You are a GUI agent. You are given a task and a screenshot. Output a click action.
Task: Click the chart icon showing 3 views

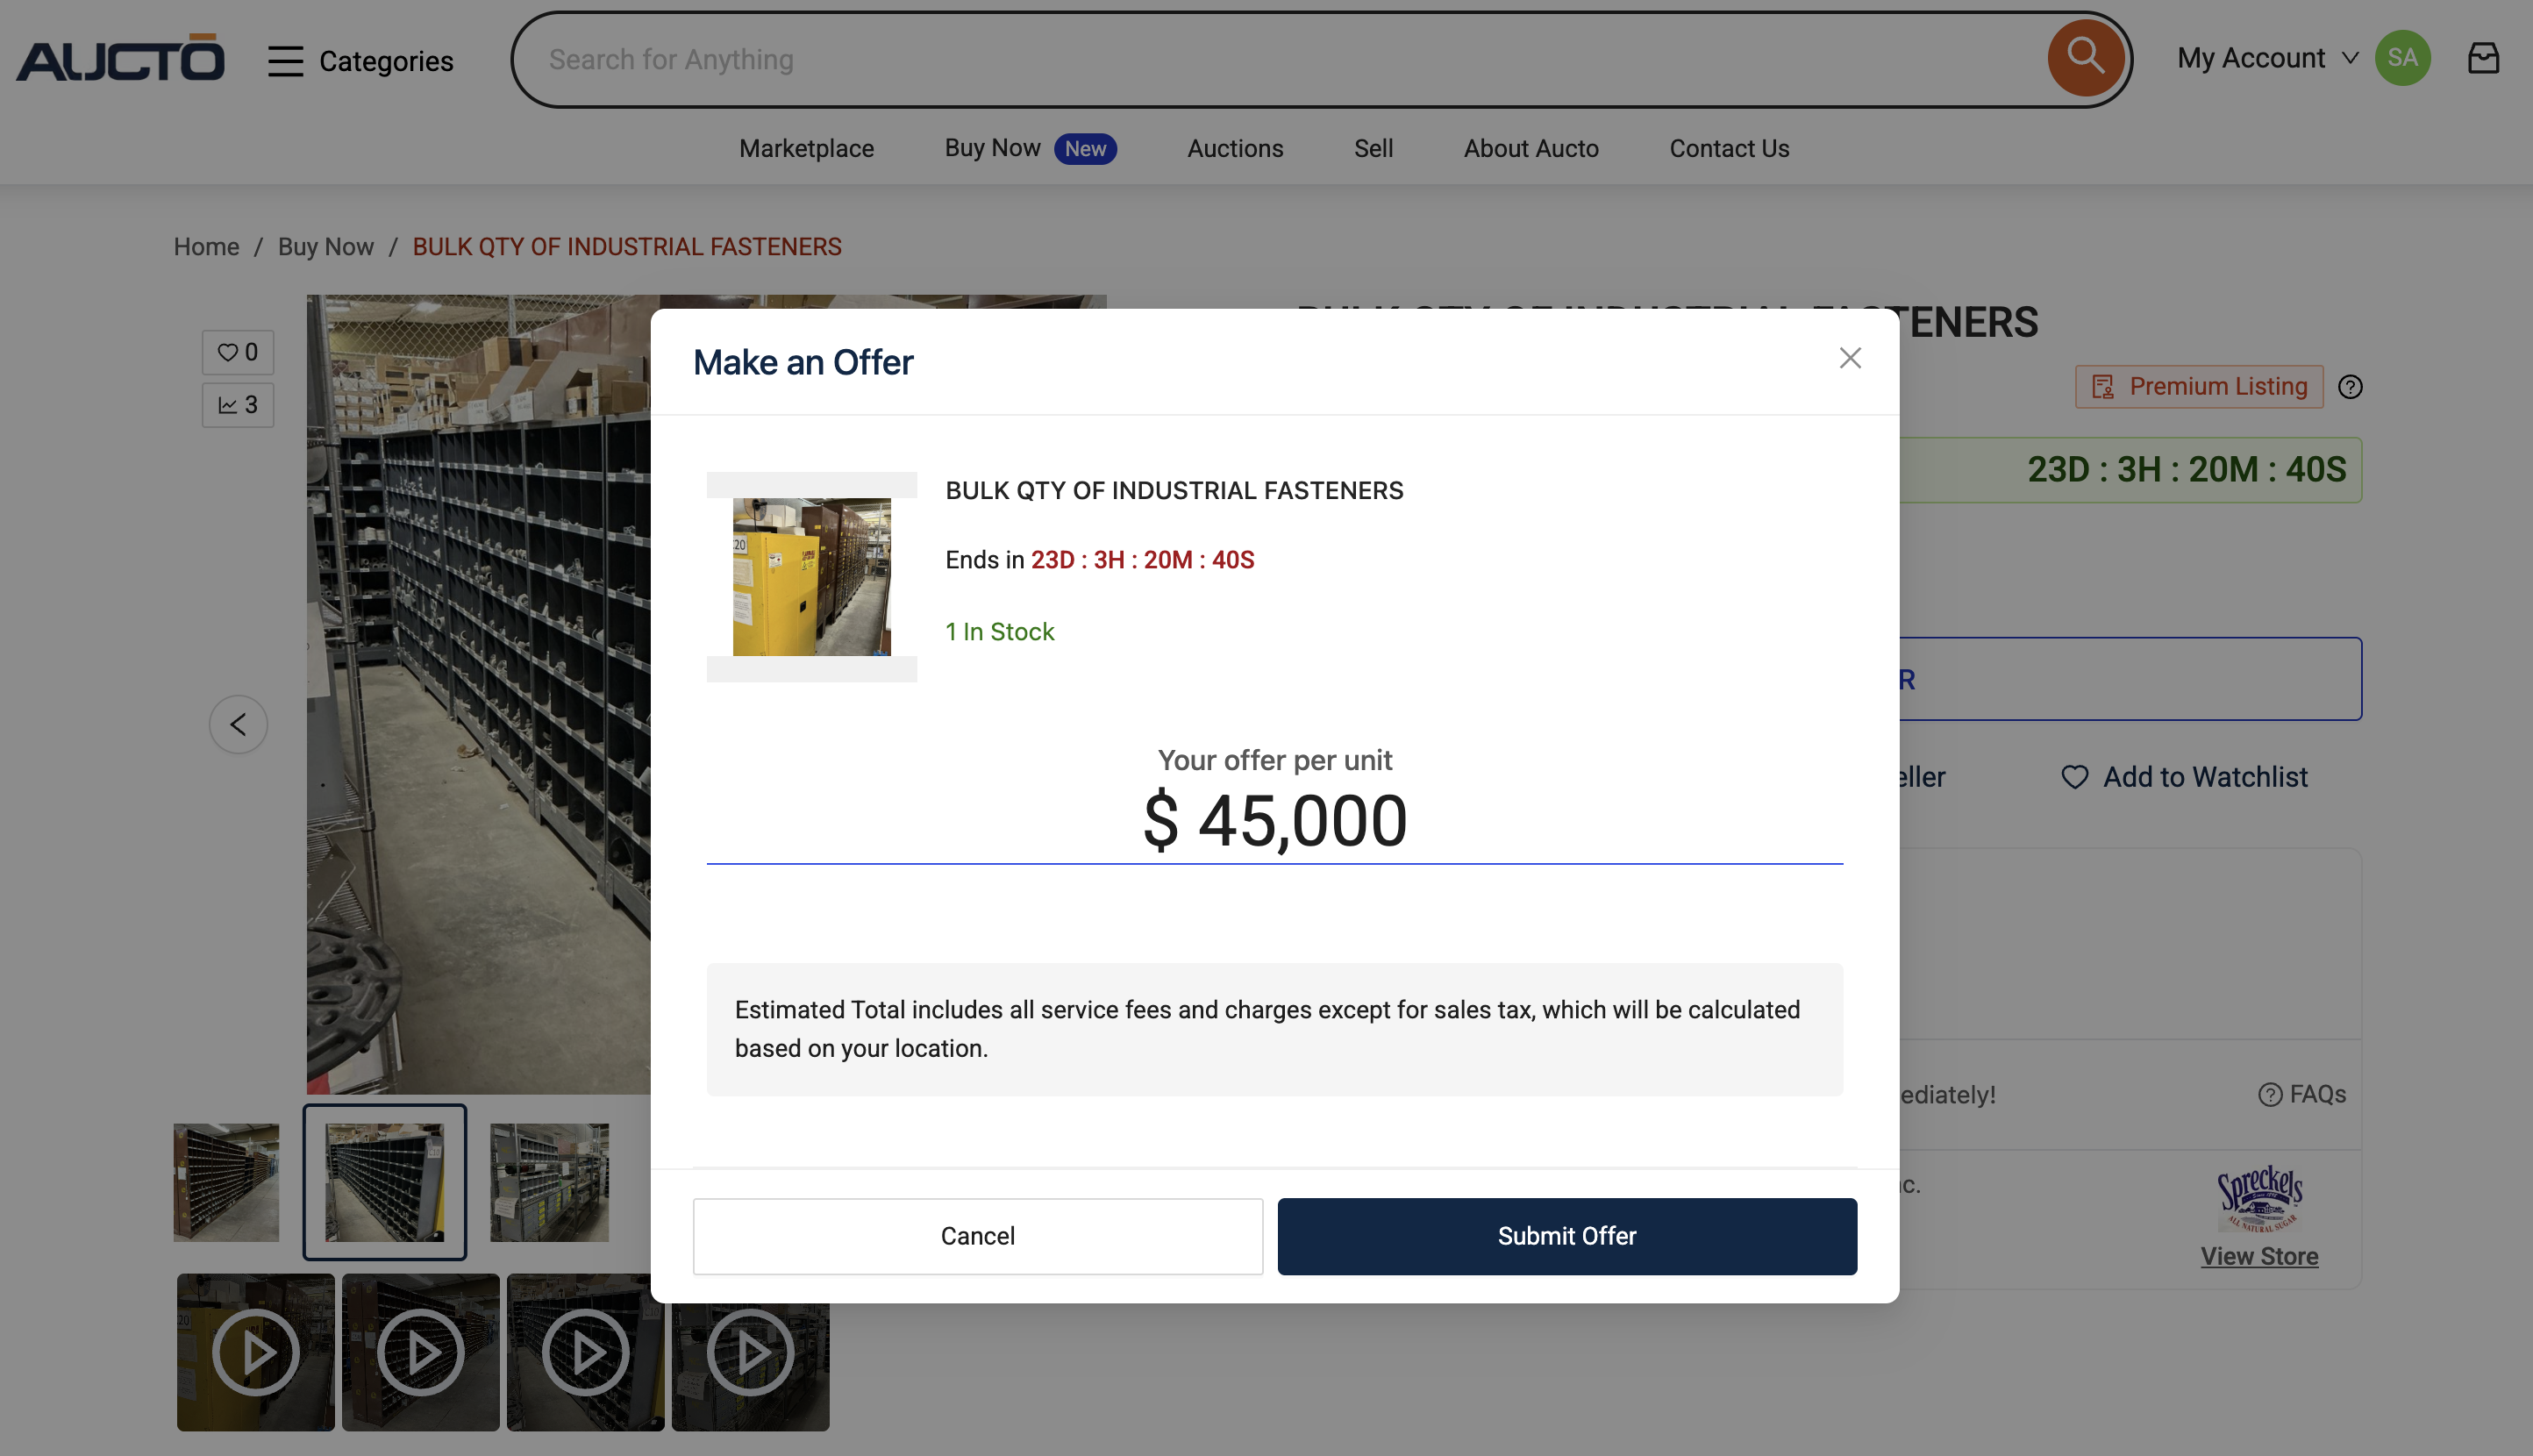click(237, 404)
